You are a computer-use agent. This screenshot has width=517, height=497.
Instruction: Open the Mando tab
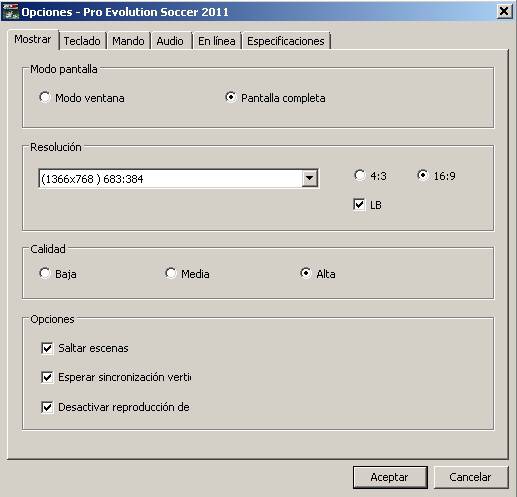(x=128, y=41)
